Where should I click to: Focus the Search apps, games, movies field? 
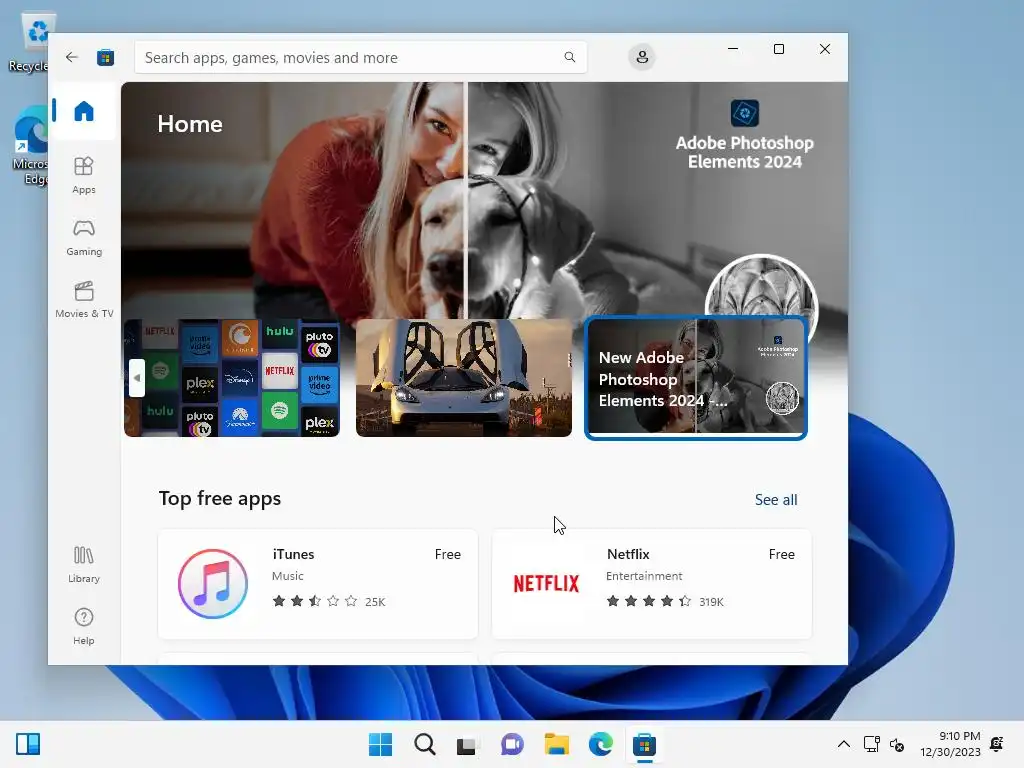[360, 57]
